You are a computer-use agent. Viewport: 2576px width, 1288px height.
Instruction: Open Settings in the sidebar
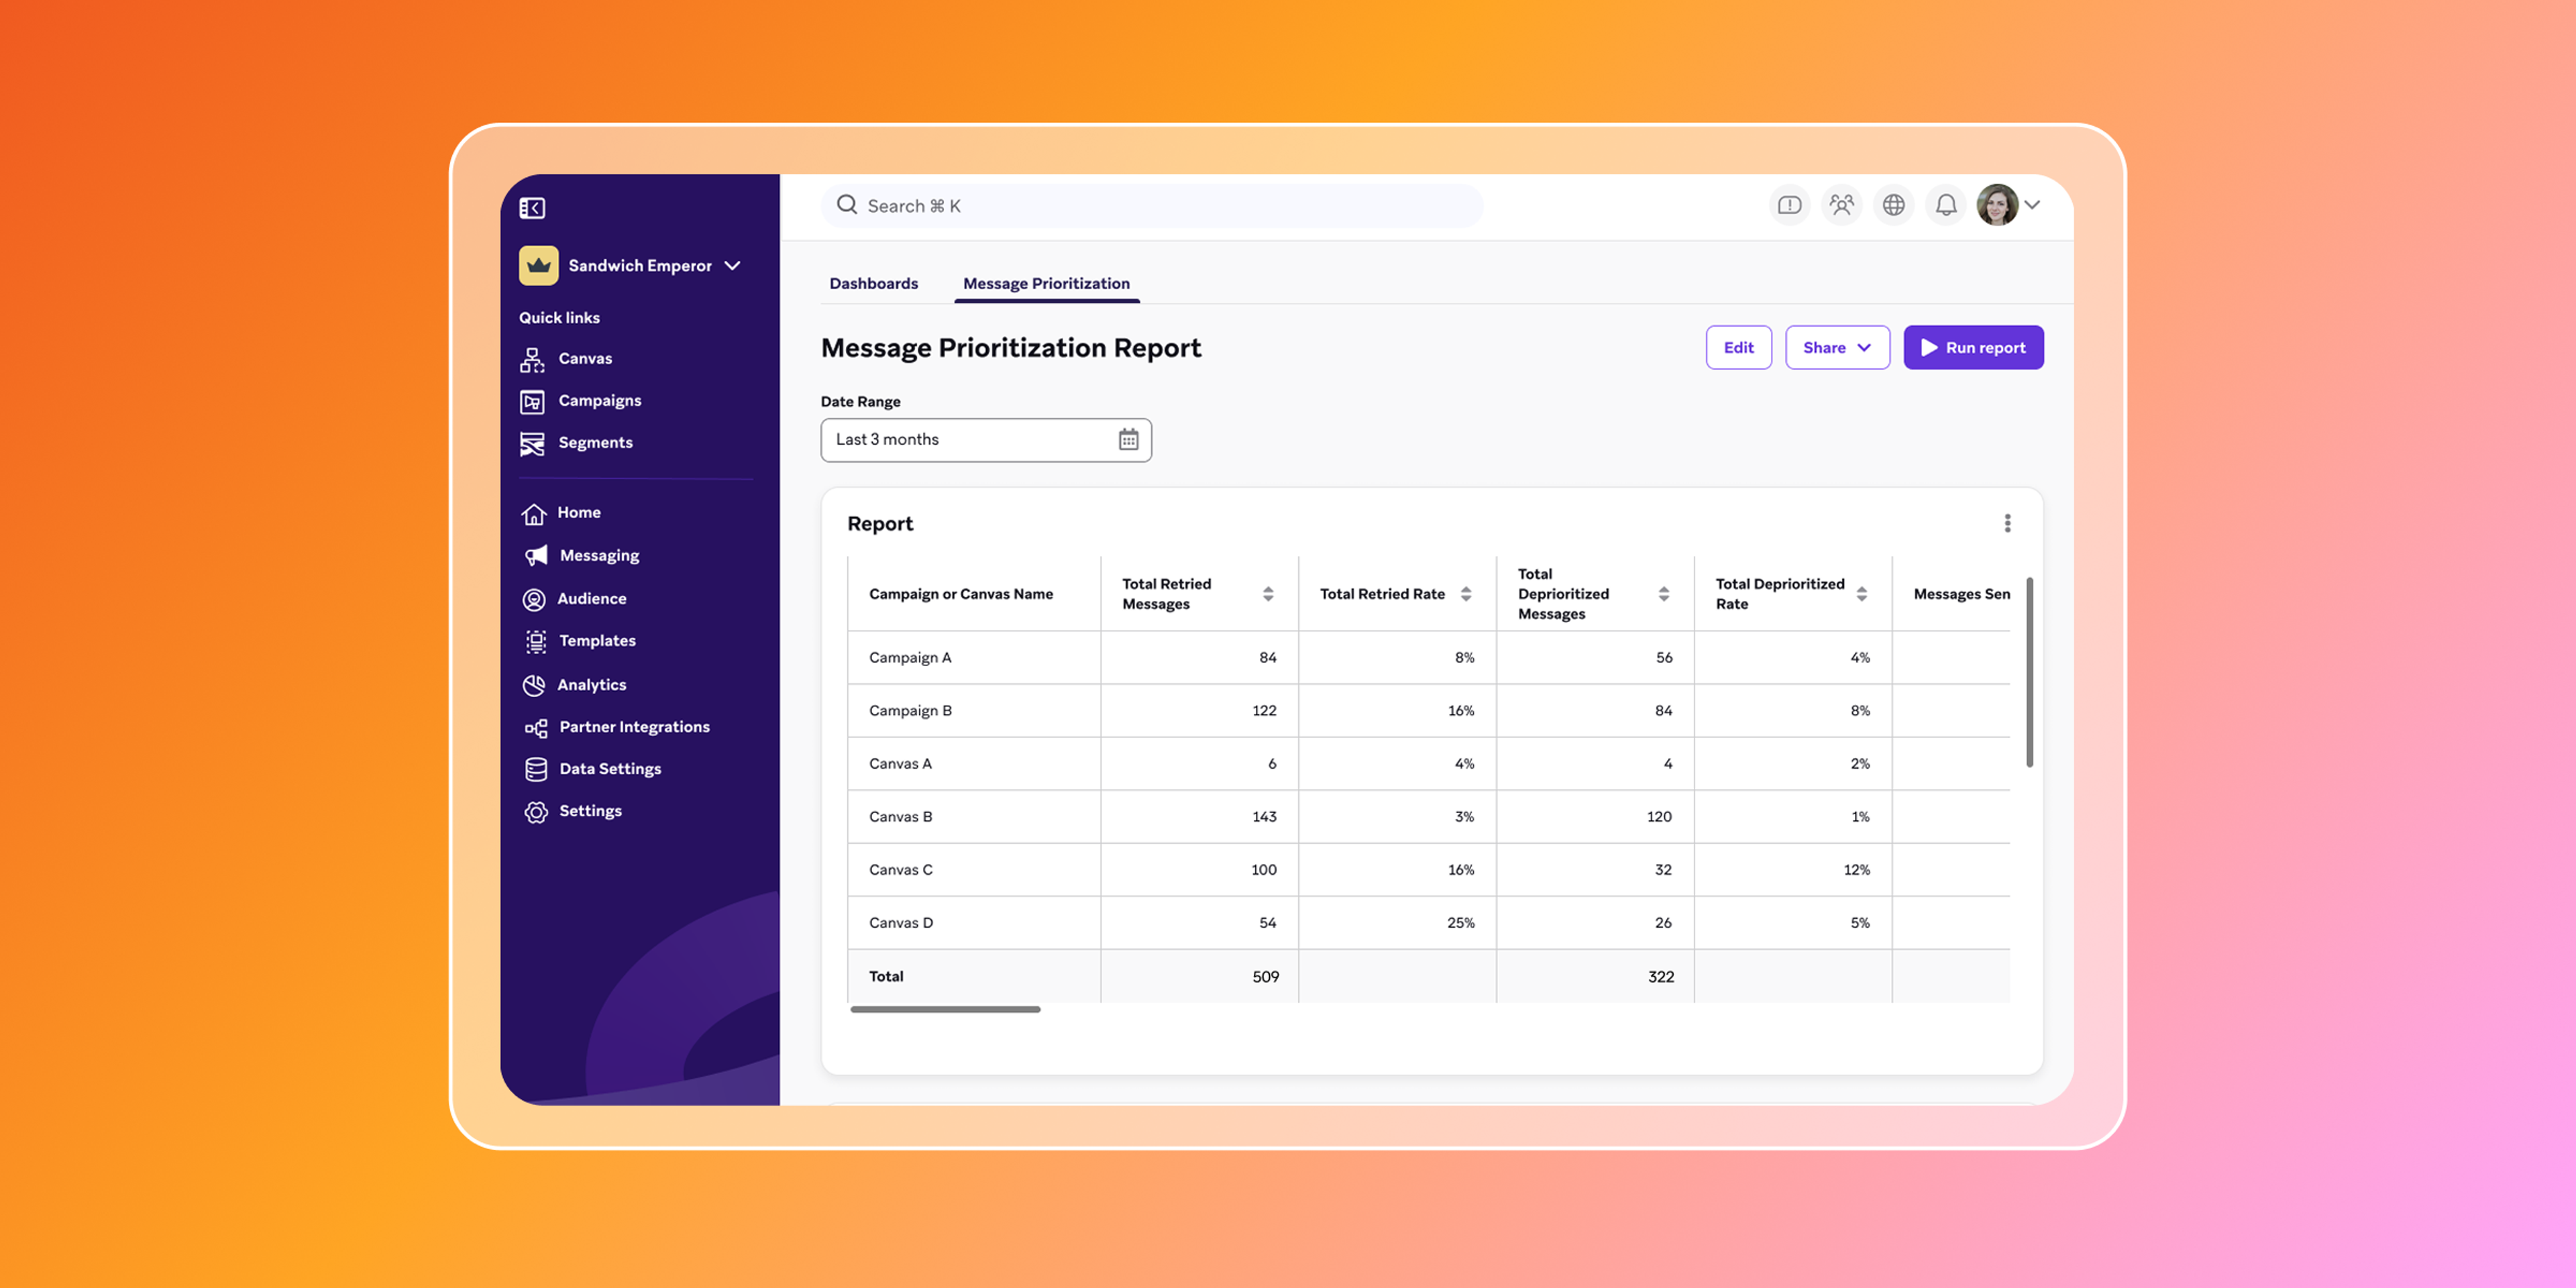pos(573,811)
